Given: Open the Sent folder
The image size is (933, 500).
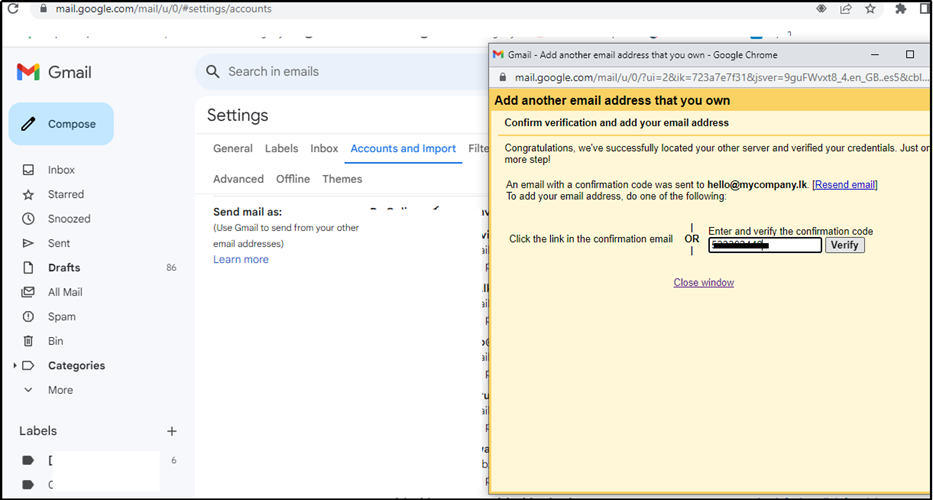Looking at the screenshot, I should (x=59, y=243).
